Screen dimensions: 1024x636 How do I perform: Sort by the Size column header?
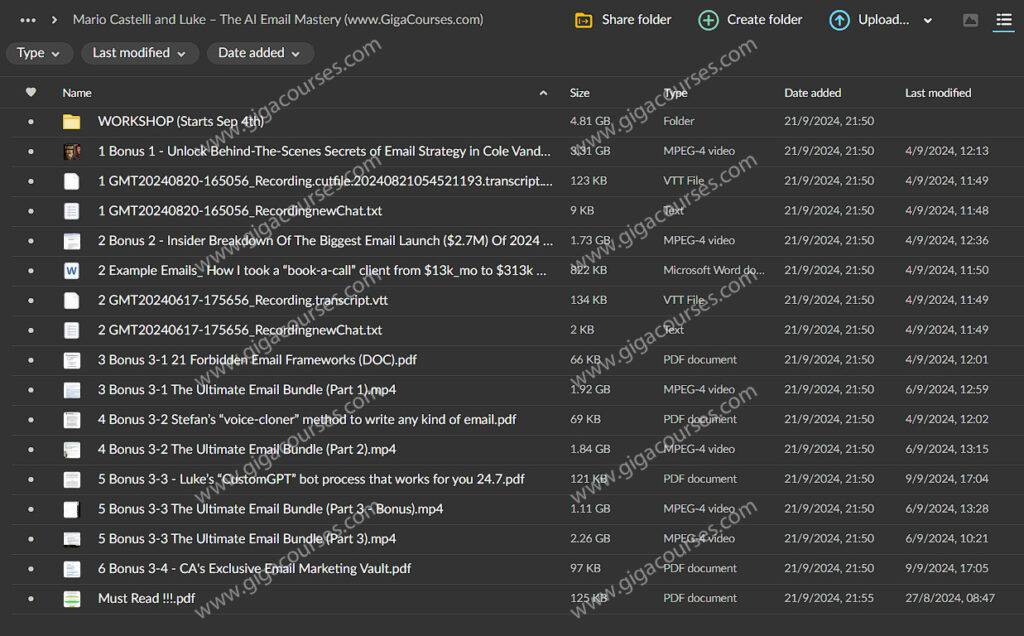(x=580, y=93)
